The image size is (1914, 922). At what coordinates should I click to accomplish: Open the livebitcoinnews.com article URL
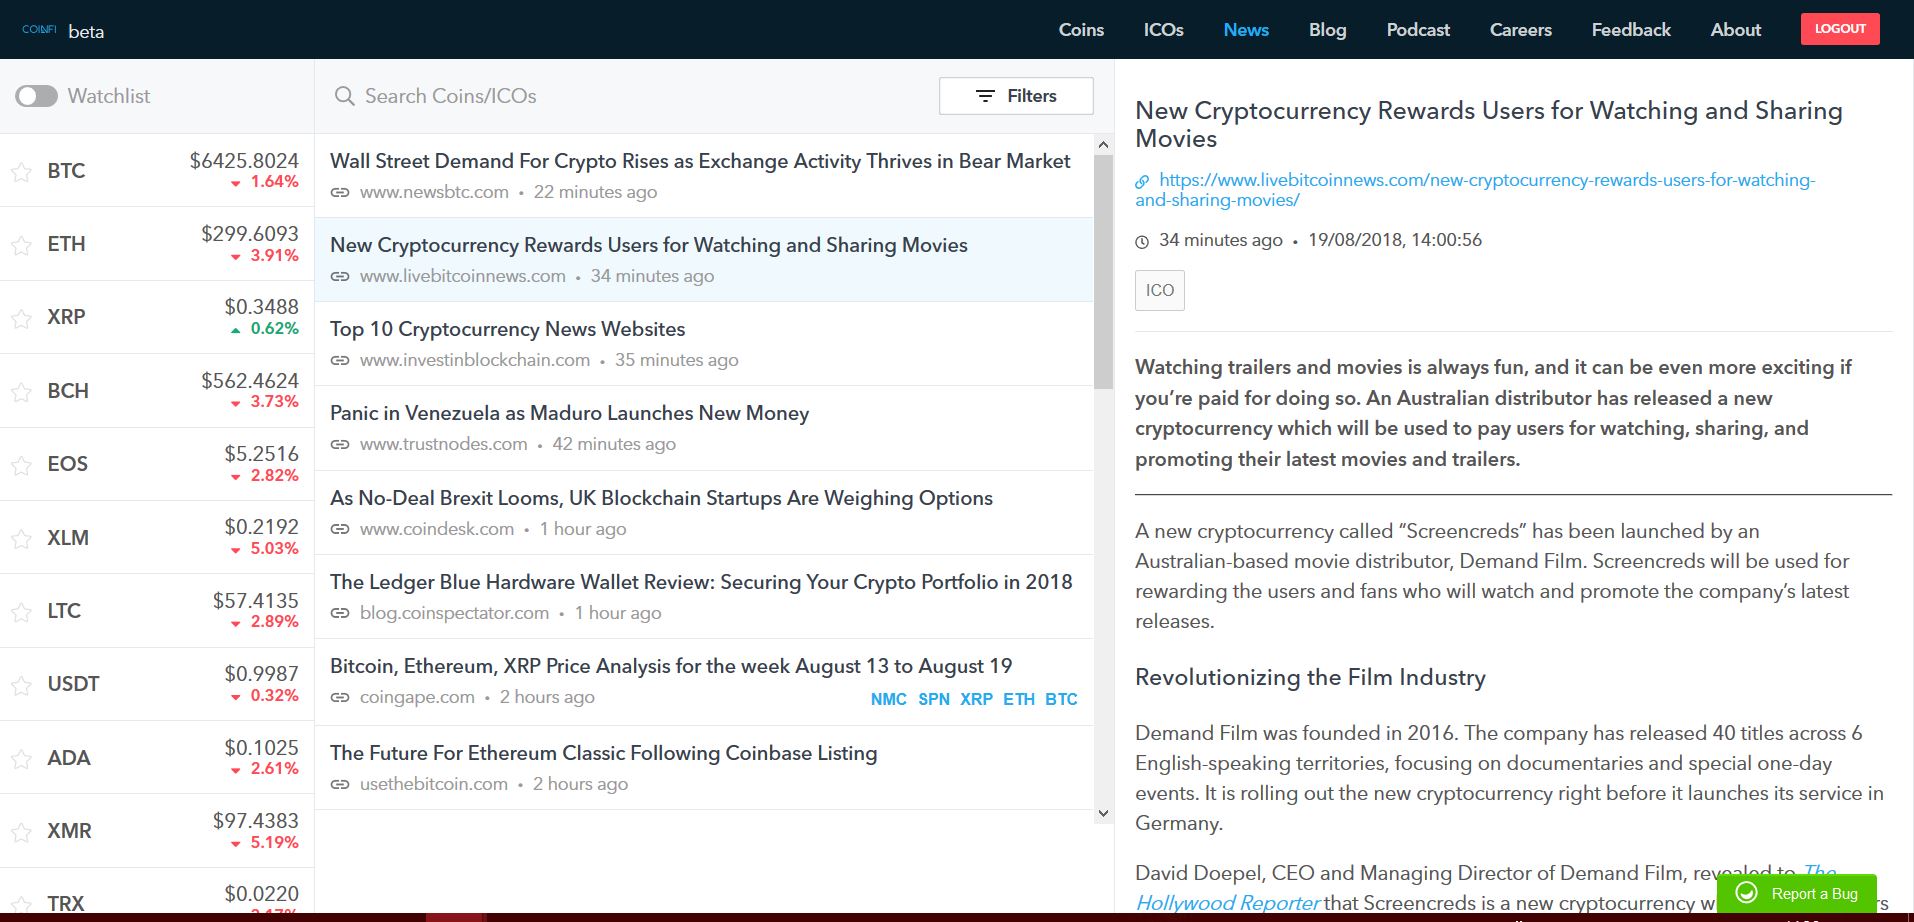click(1475, 190)
